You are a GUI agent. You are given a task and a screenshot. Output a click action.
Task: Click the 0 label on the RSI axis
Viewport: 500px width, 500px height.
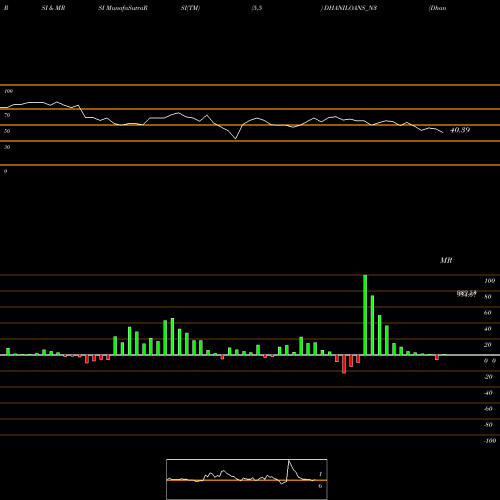coord(5,171)
